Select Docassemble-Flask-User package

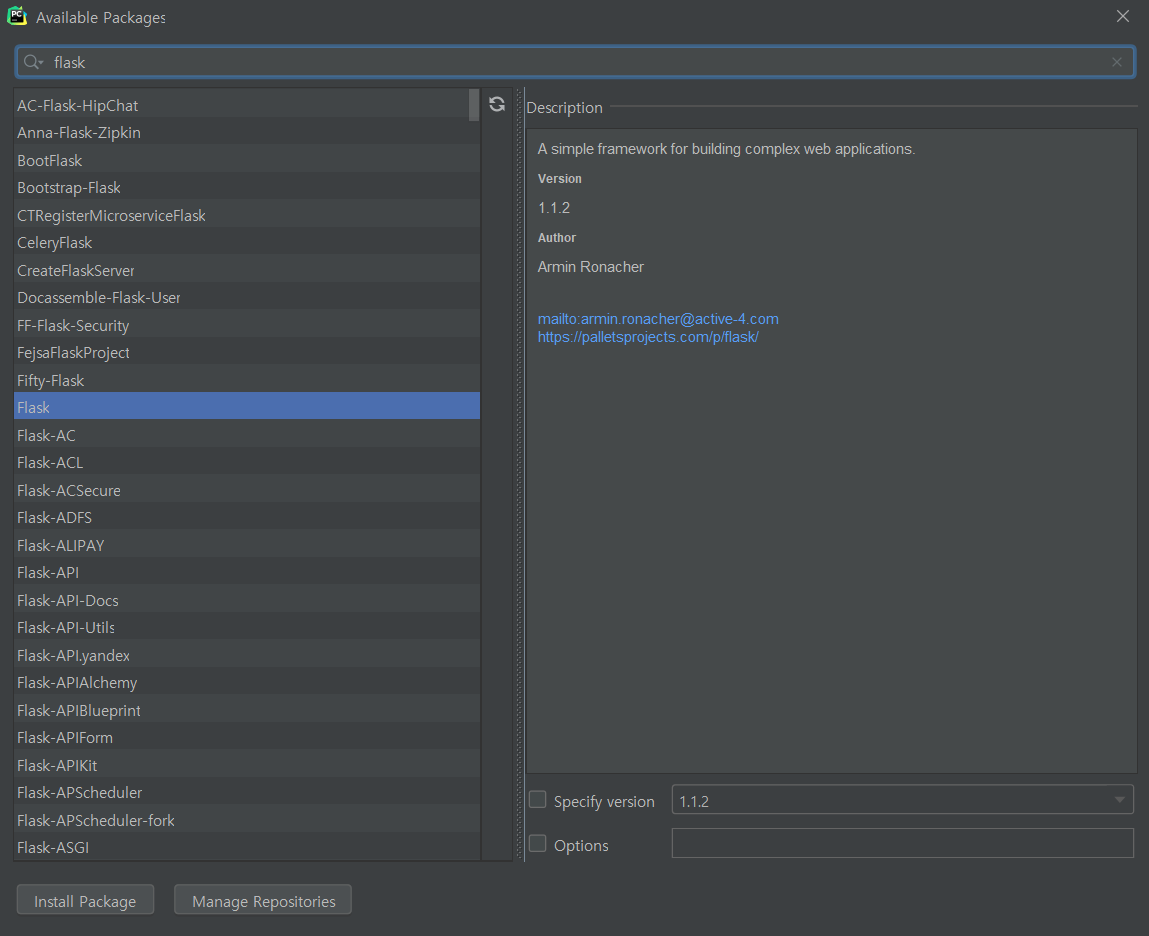point(247,298)
